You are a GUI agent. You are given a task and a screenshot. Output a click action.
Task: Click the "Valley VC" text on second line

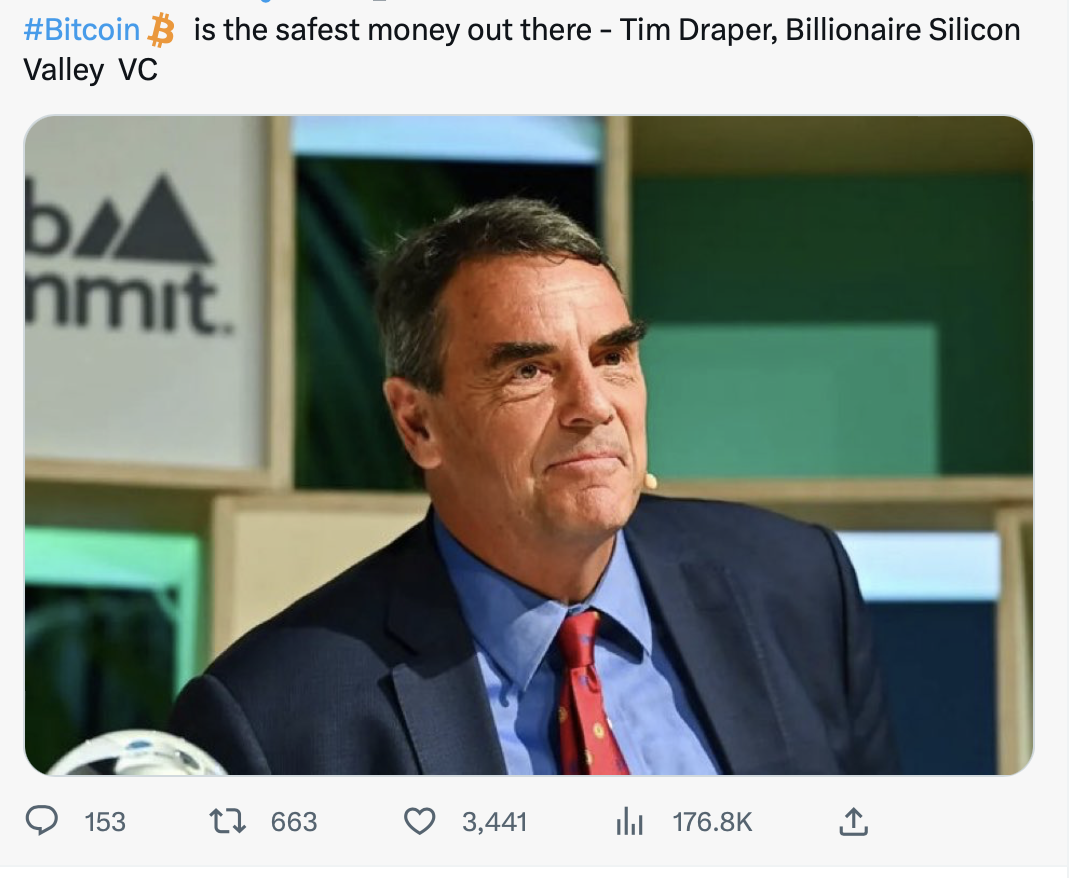tap(90, 70)
